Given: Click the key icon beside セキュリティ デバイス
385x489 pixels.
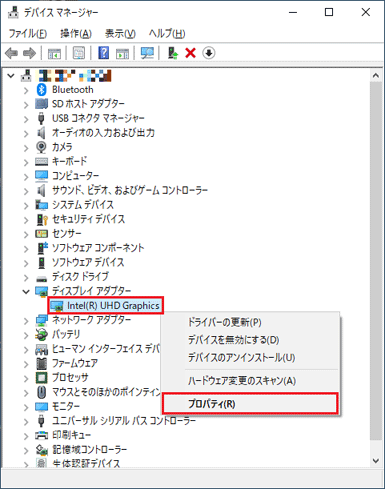Looking at the screenshot, I should (42, 219).
